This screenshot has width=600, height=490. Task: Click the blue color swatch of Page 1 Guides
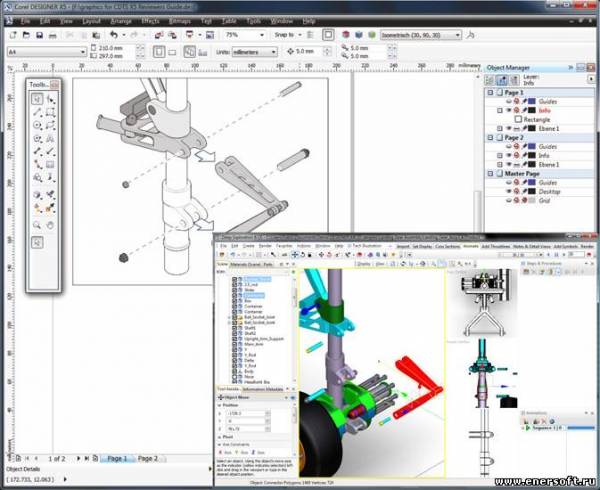pyautogui.click(x=532, y=101)
